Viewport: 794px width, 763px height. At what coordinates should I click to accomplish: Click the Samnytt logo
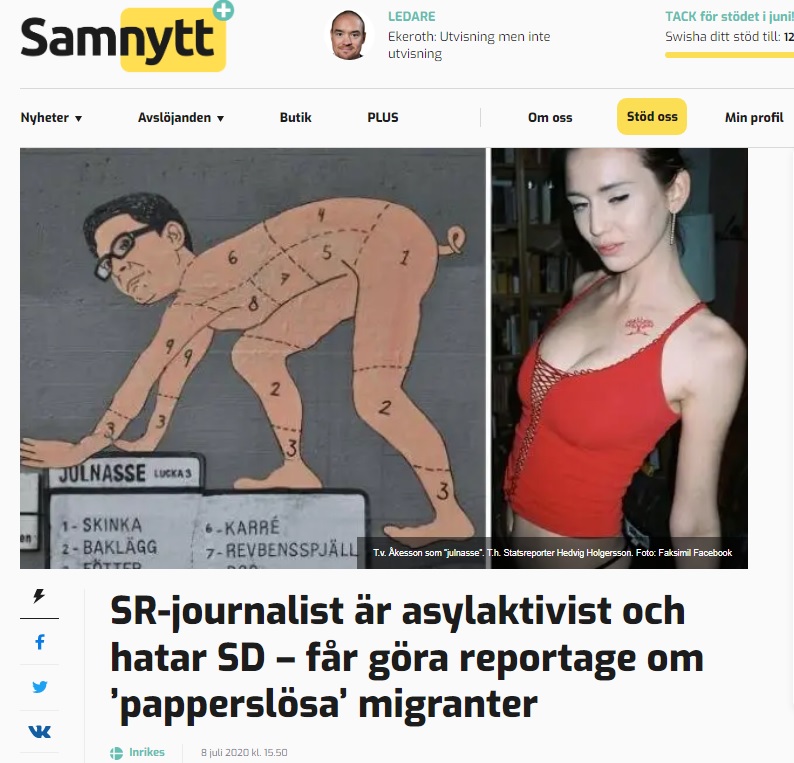pos(123,39)
